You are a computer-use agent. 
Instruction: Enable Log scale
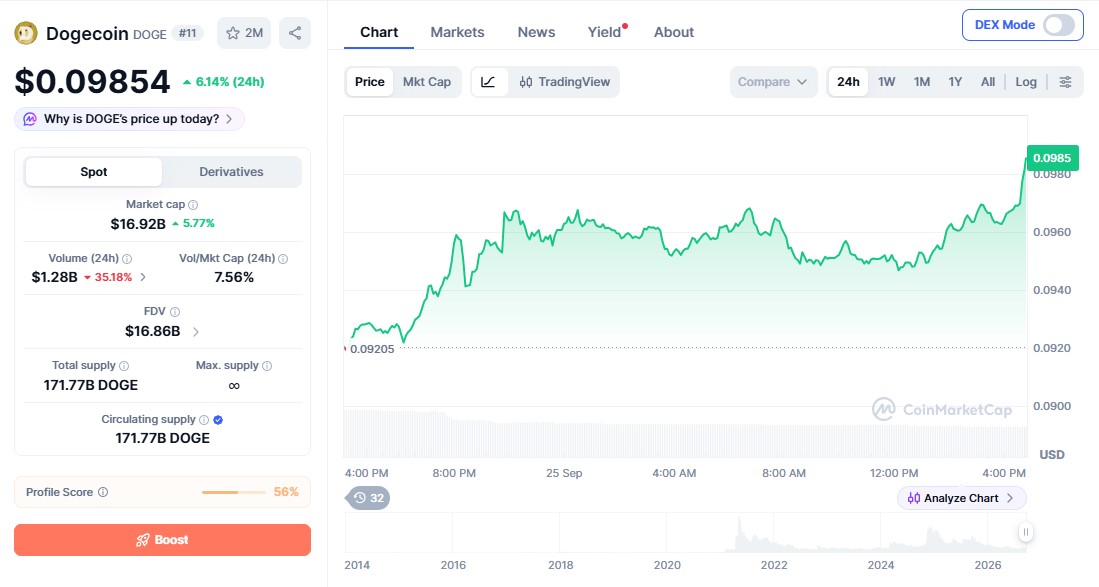(1026, 82)
